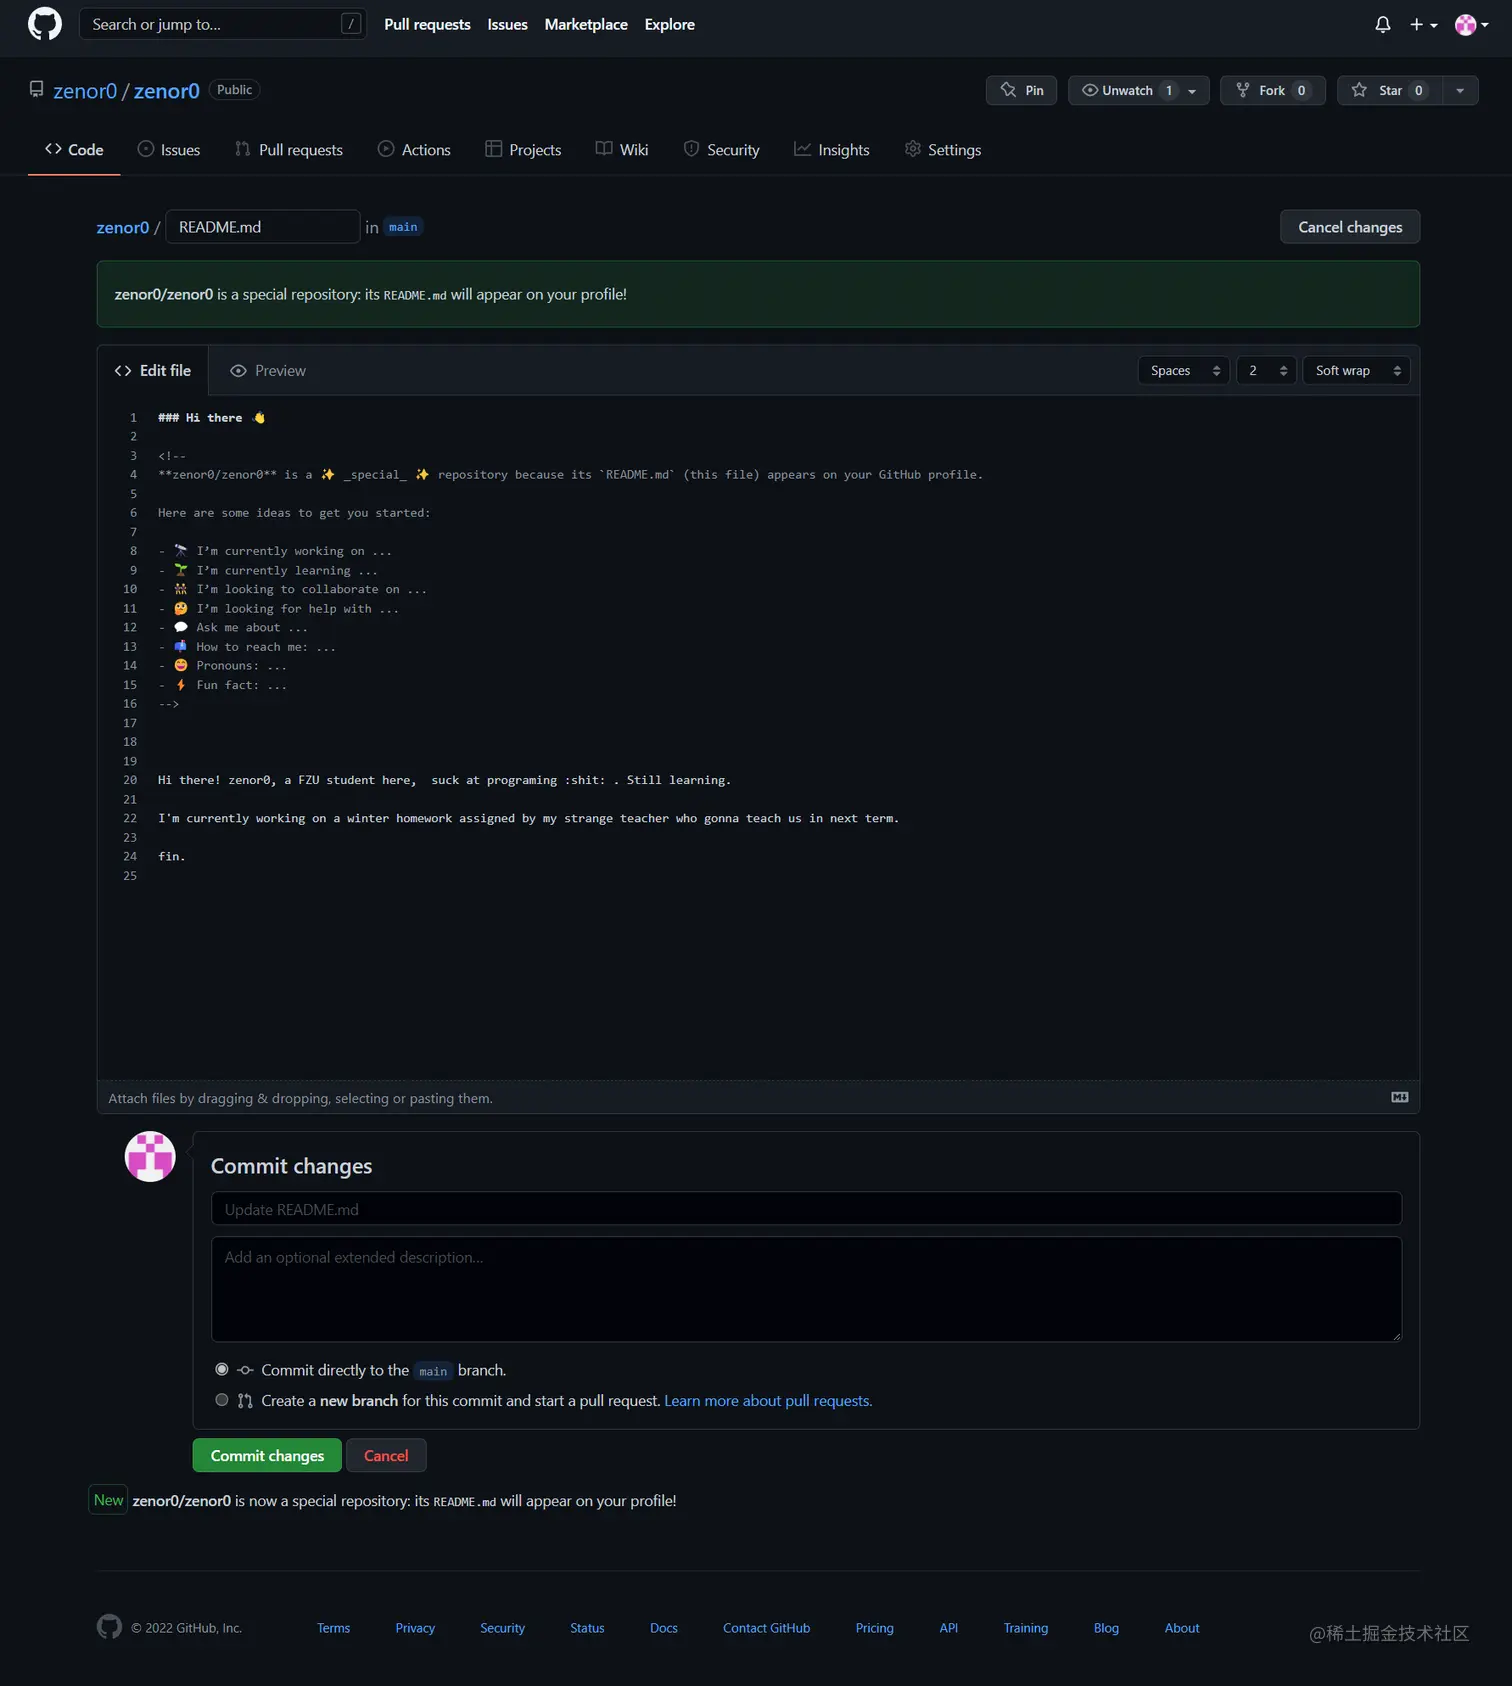Expand the Star lists dropdown arrow
Screen dimensions: 1512x1686
[1460, 90]
